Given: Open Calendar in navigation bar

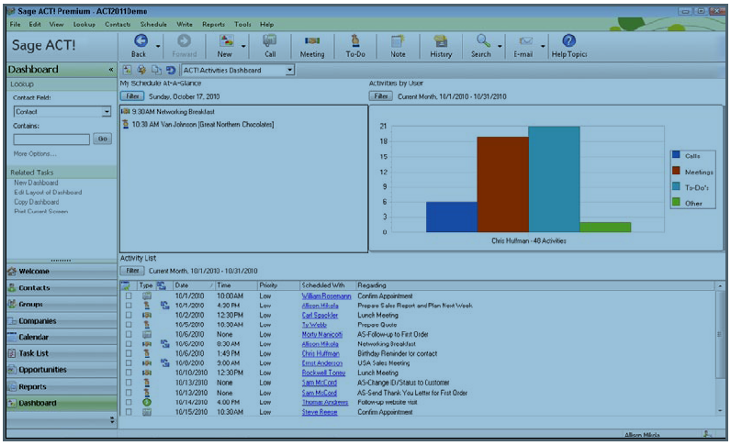Looking at the screenshot, I should pos(61,337).
